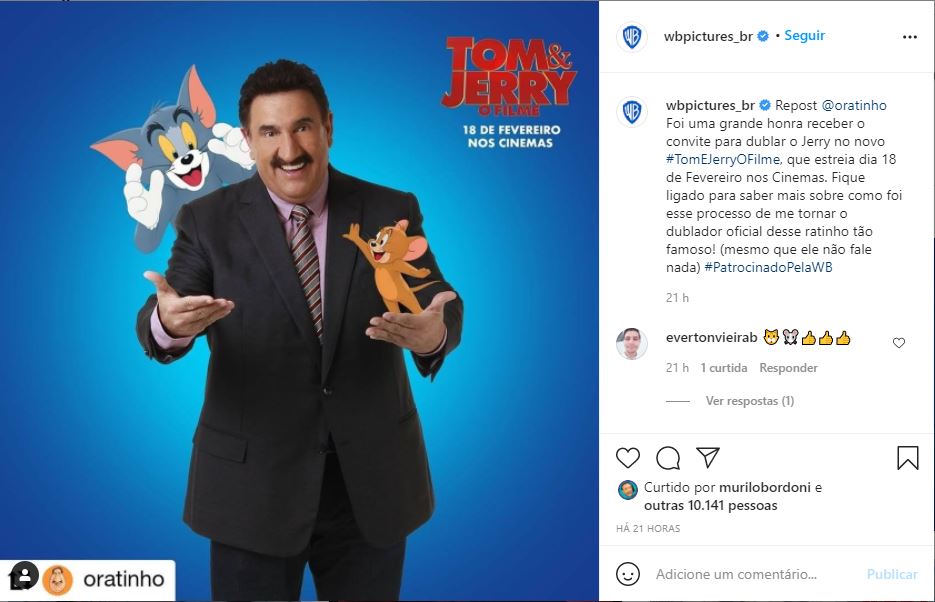Follow the account with Seguir

coord(804,36)
